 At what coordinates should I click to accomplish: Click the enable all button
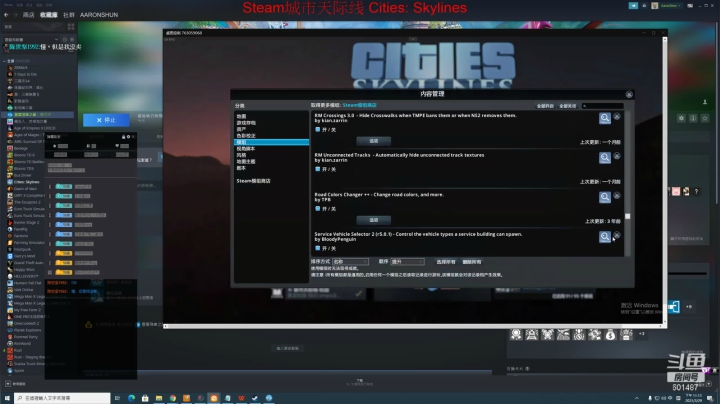coord(545,106)
